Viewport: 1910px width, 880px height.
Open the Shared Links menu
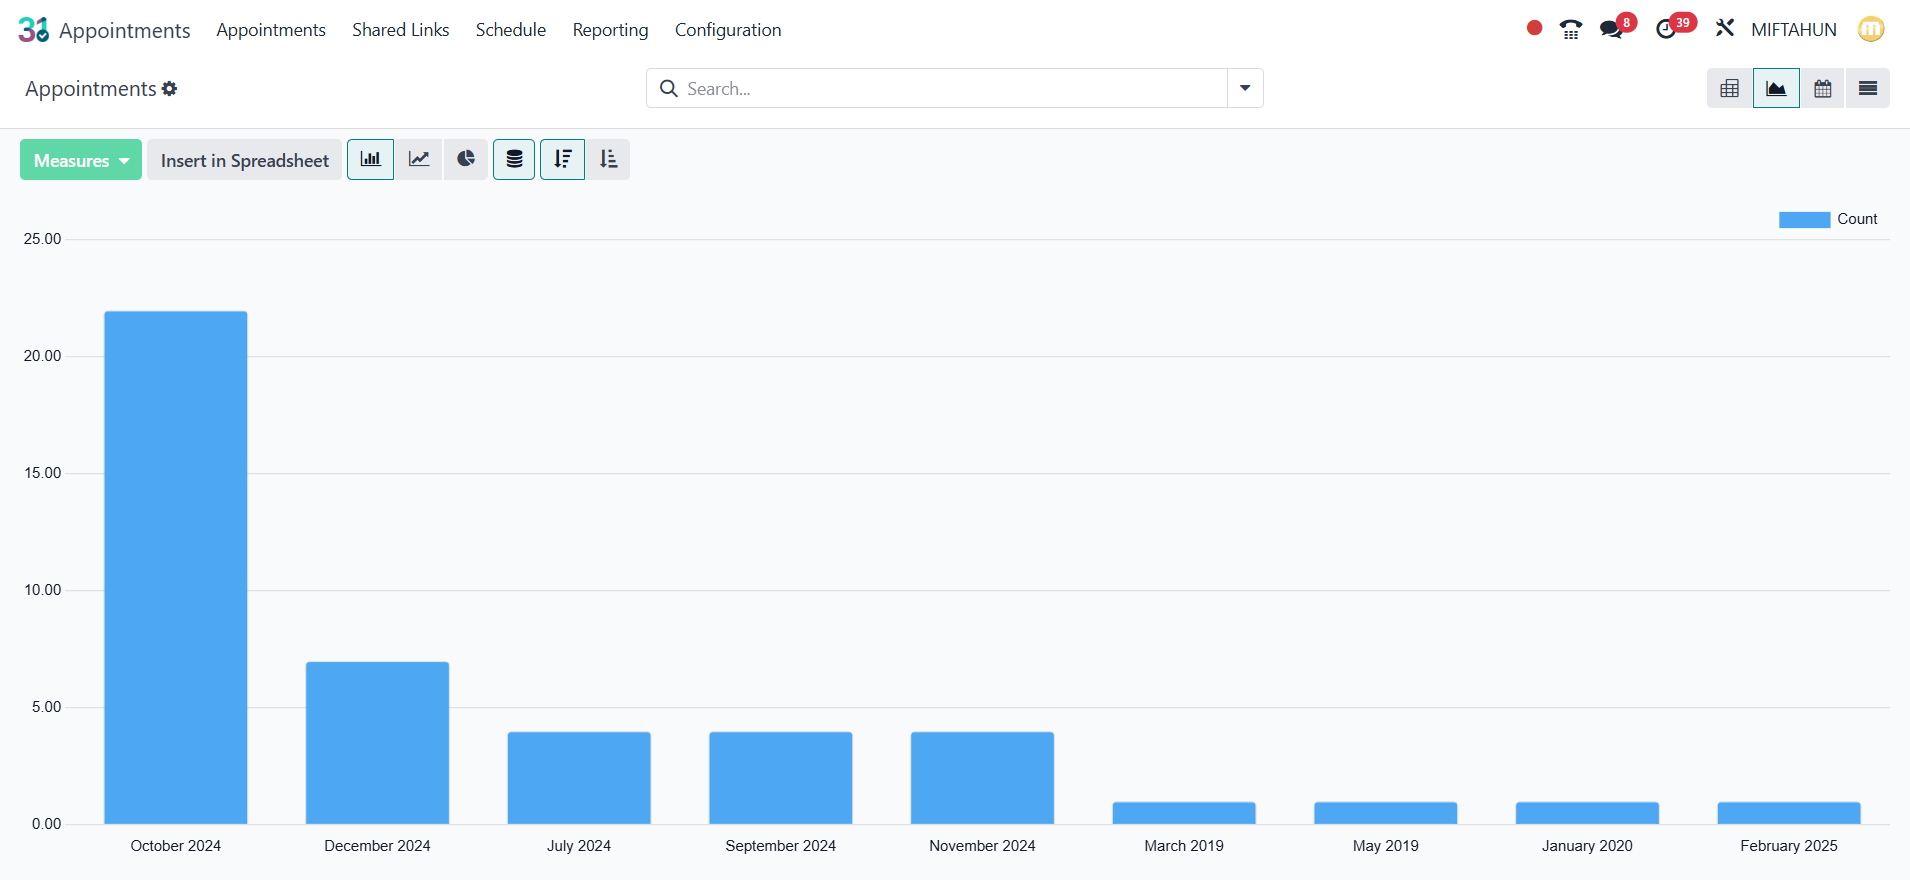click(401, 30)
